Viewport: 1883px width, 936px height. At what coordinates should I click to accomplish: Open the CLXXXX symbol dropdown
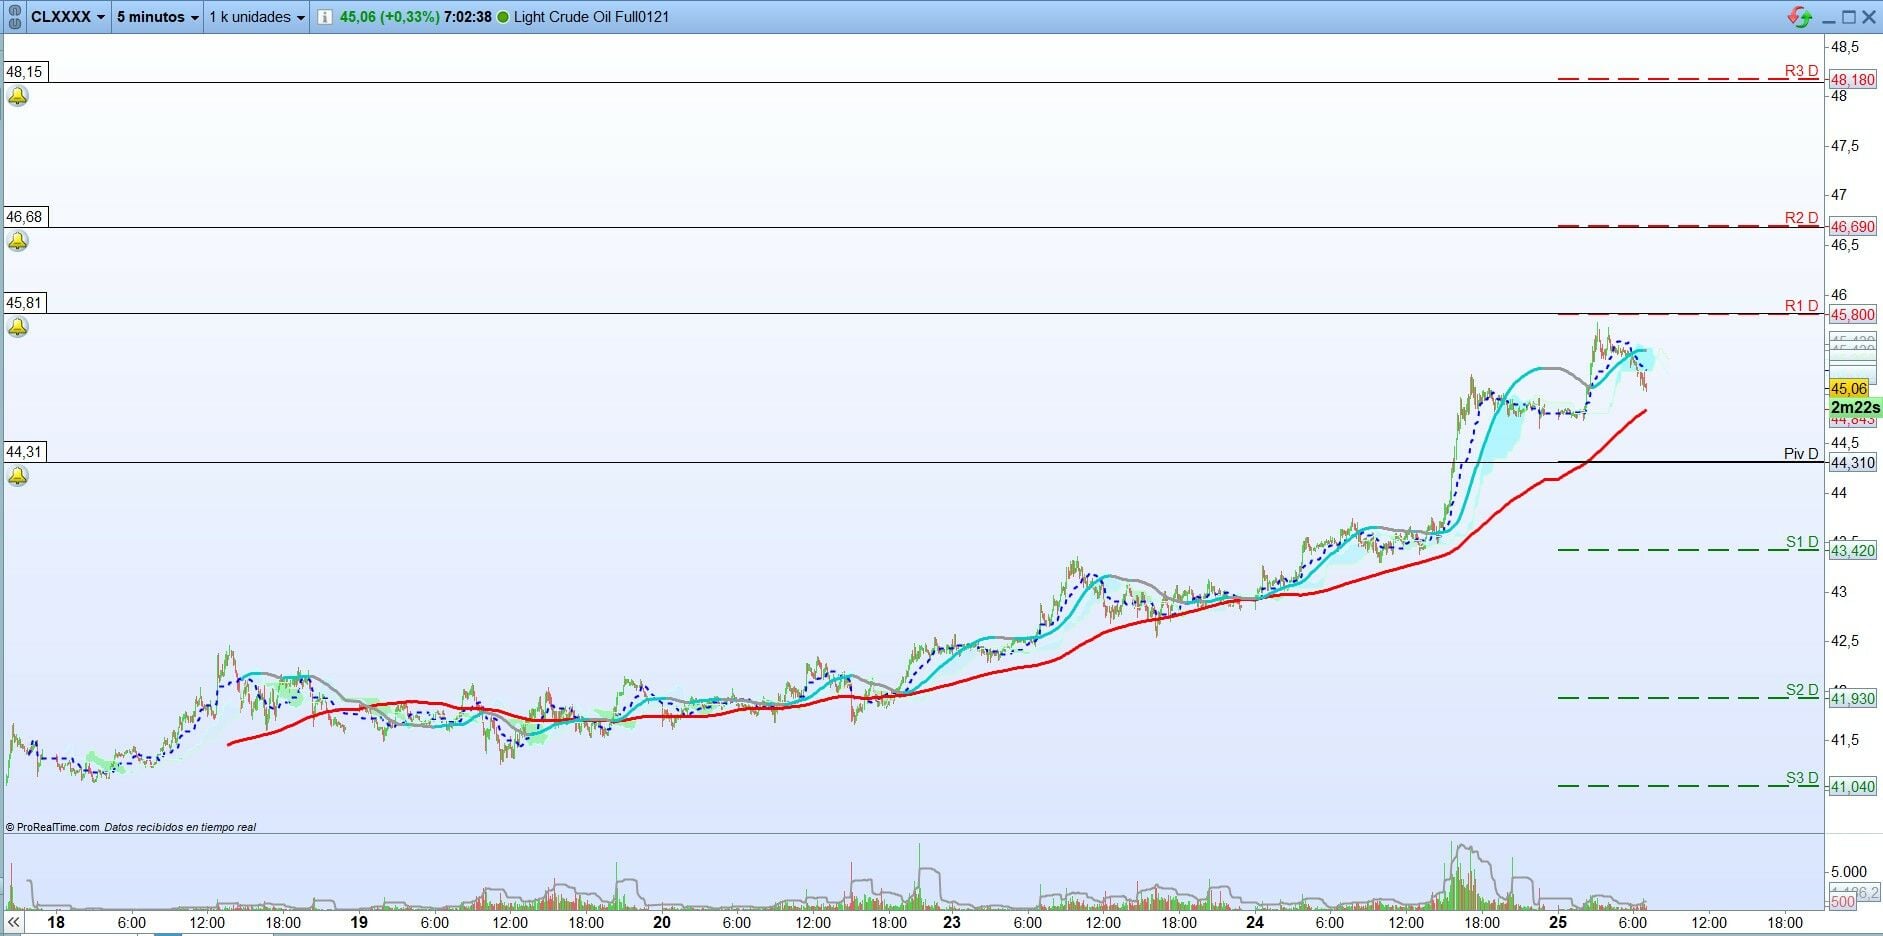68,17
